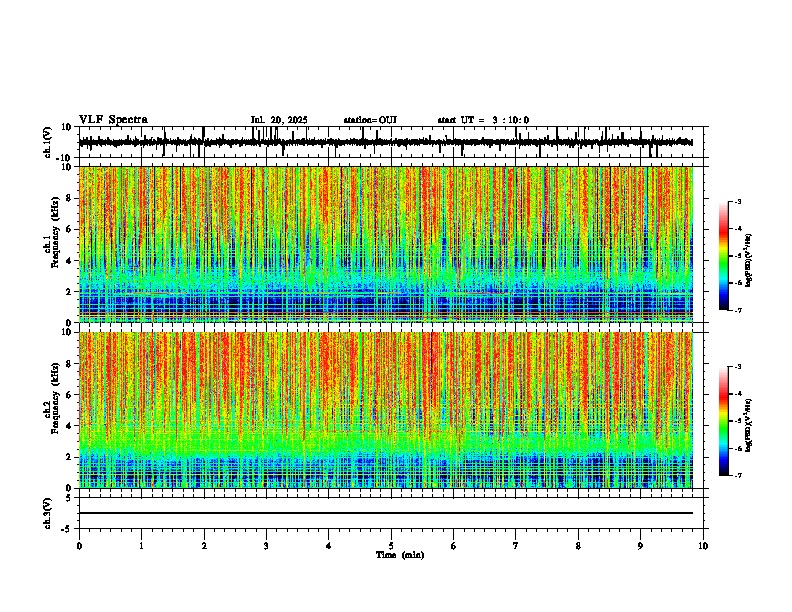
Task: Click the "VLF Spectra" title text
Action: [x=113, y=119]
